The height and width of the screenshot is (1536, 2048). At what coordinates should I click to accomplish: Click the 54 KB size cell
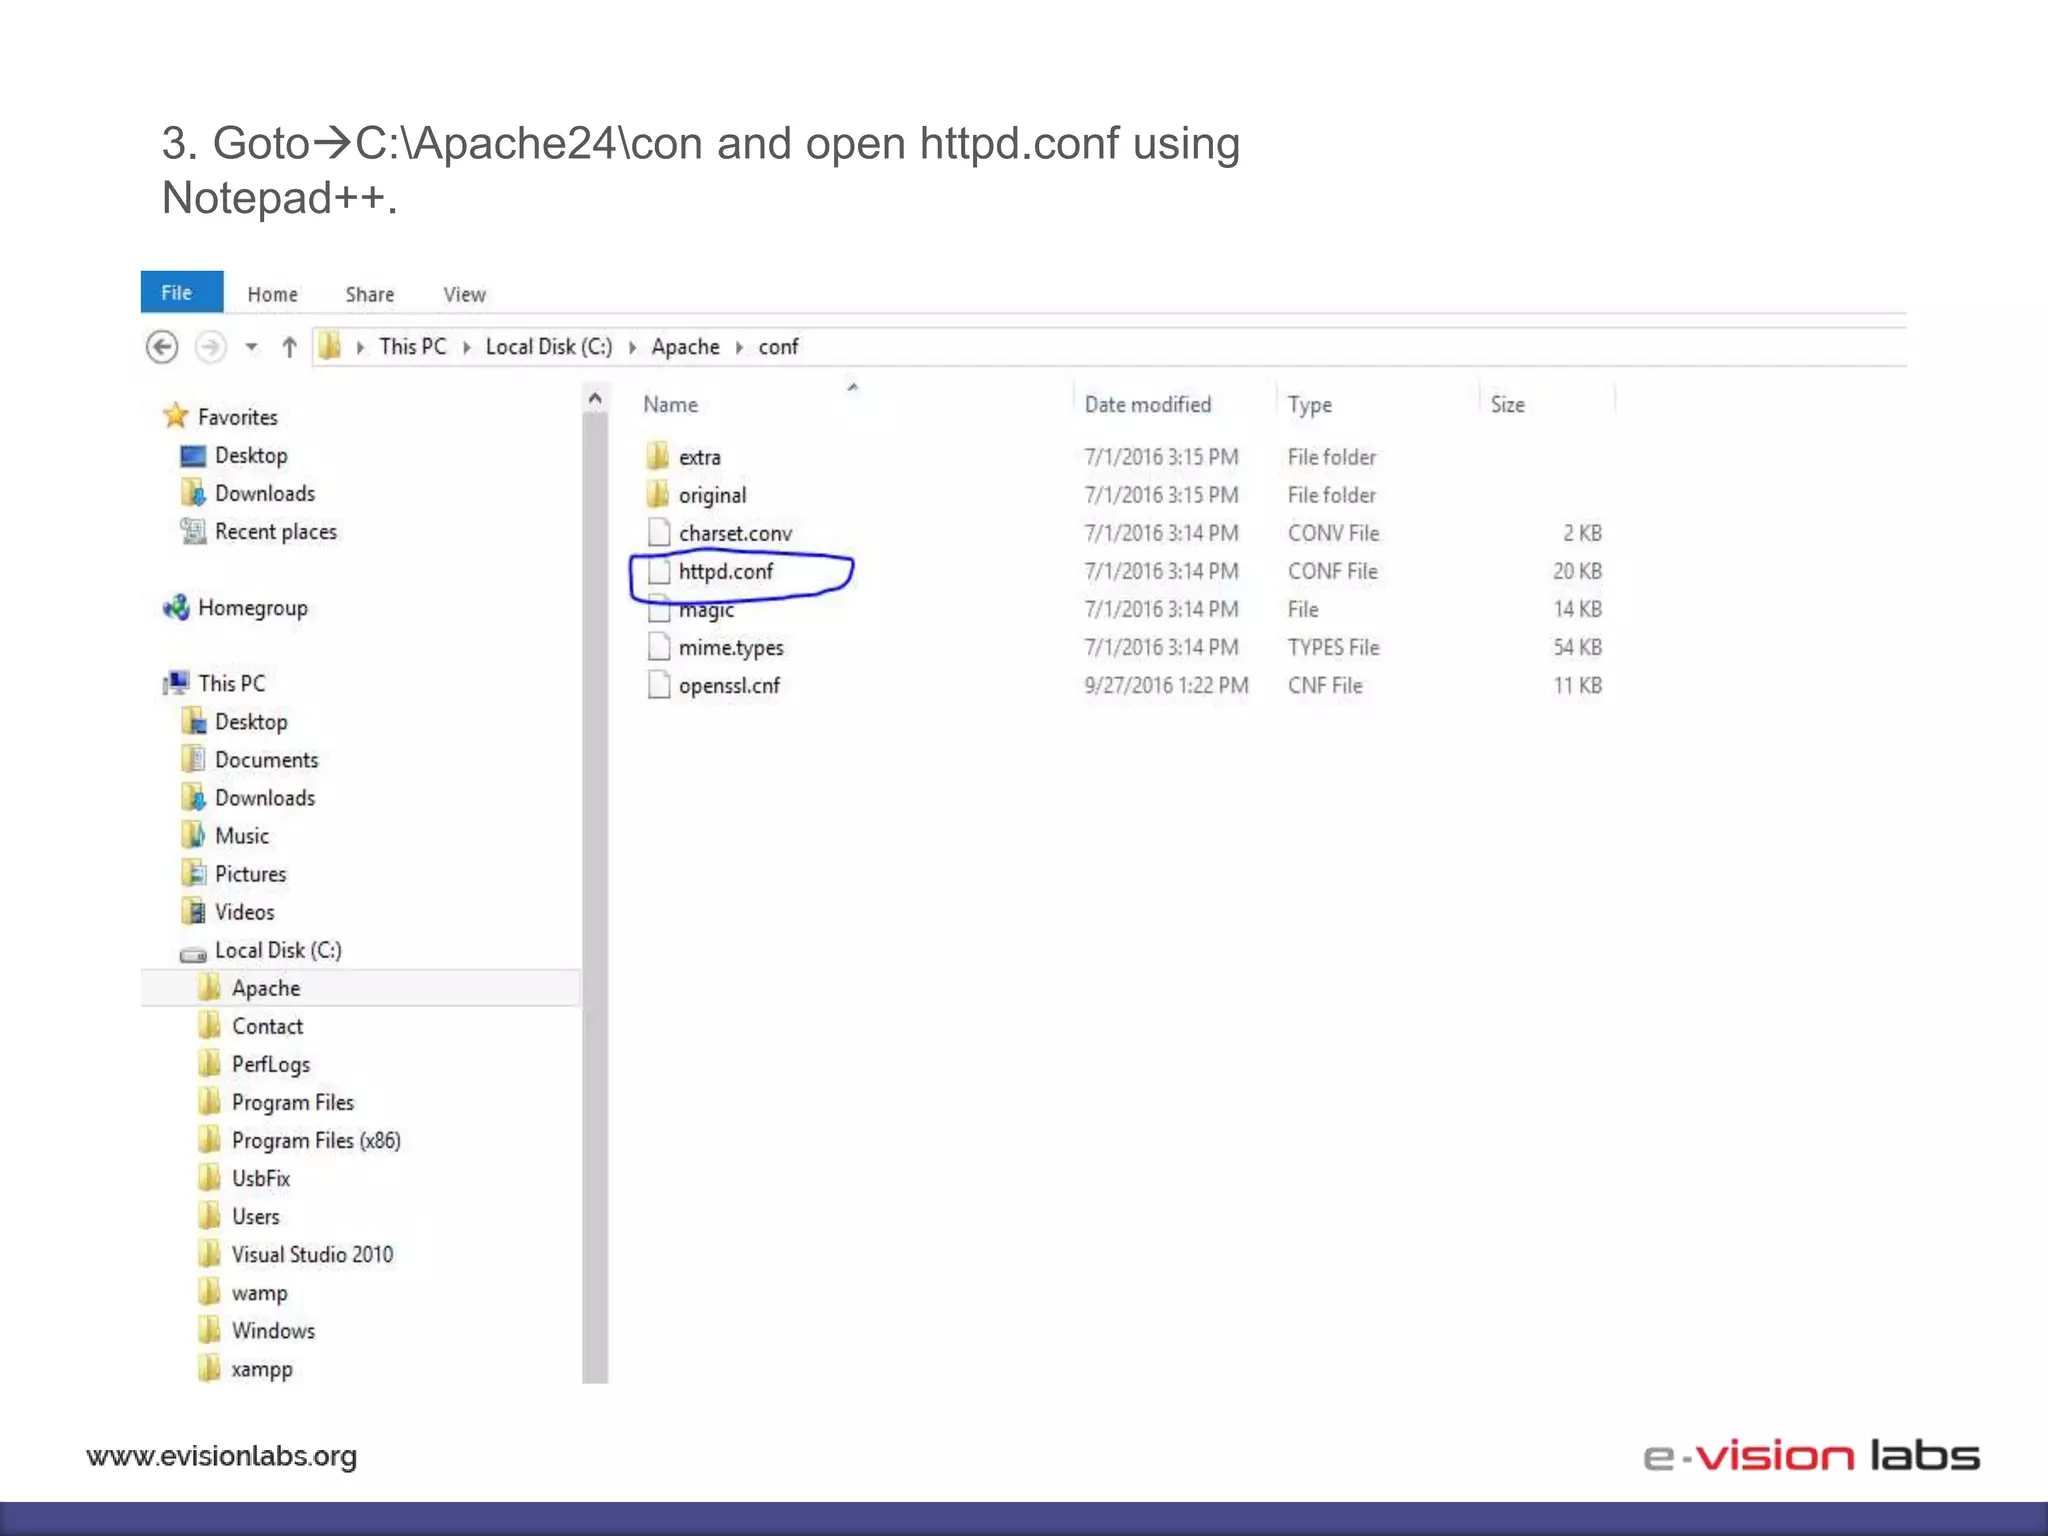pos(1577,647)
